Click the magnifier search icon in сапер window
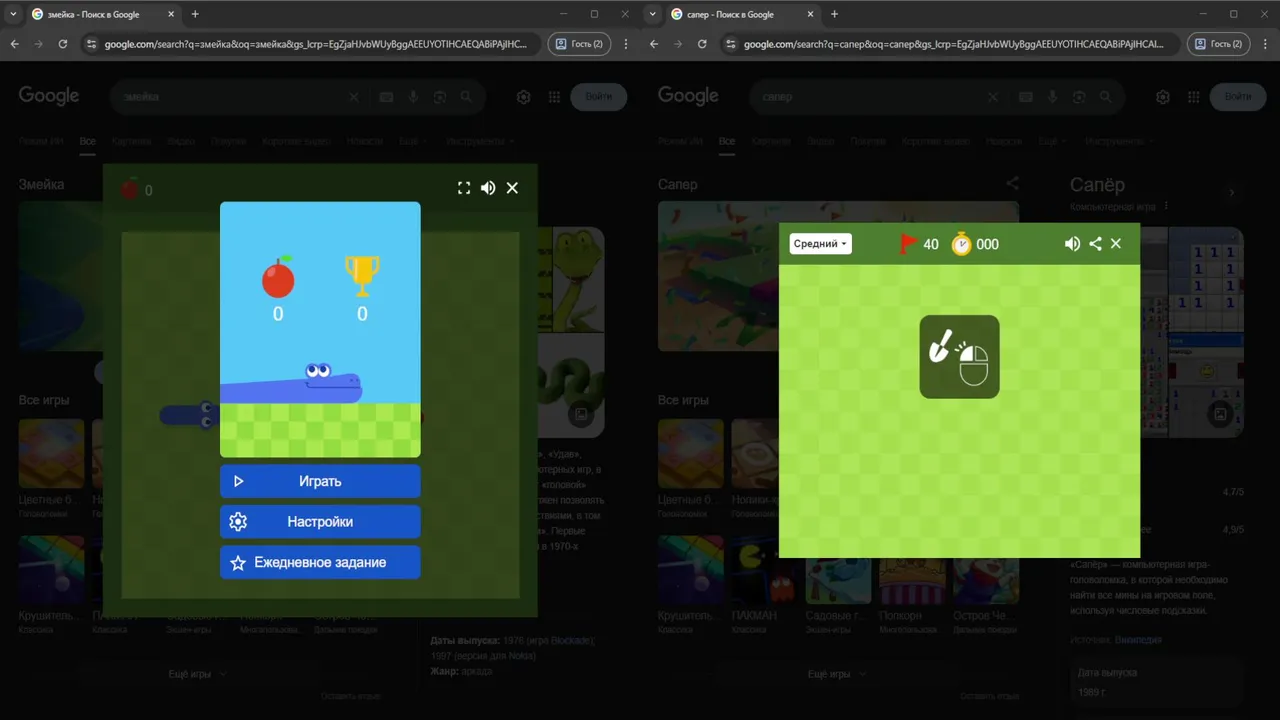 point(1105,97)
